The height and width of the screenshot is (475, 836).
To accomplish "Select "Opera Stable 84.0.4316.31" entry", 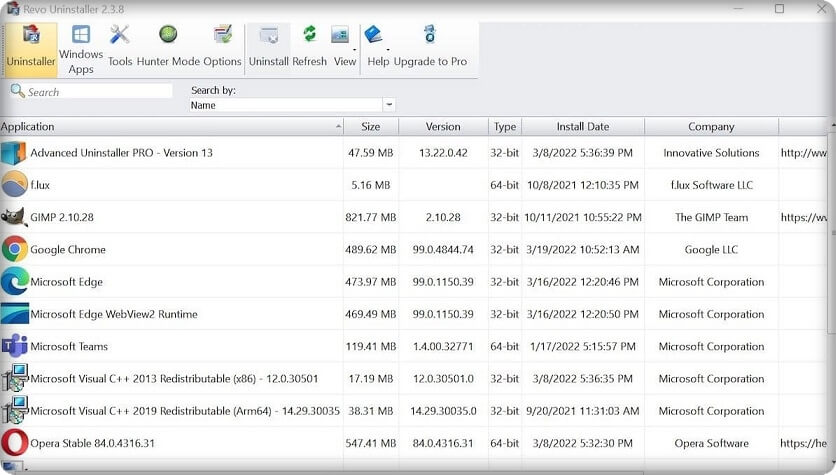I will (x=92, y=443).
